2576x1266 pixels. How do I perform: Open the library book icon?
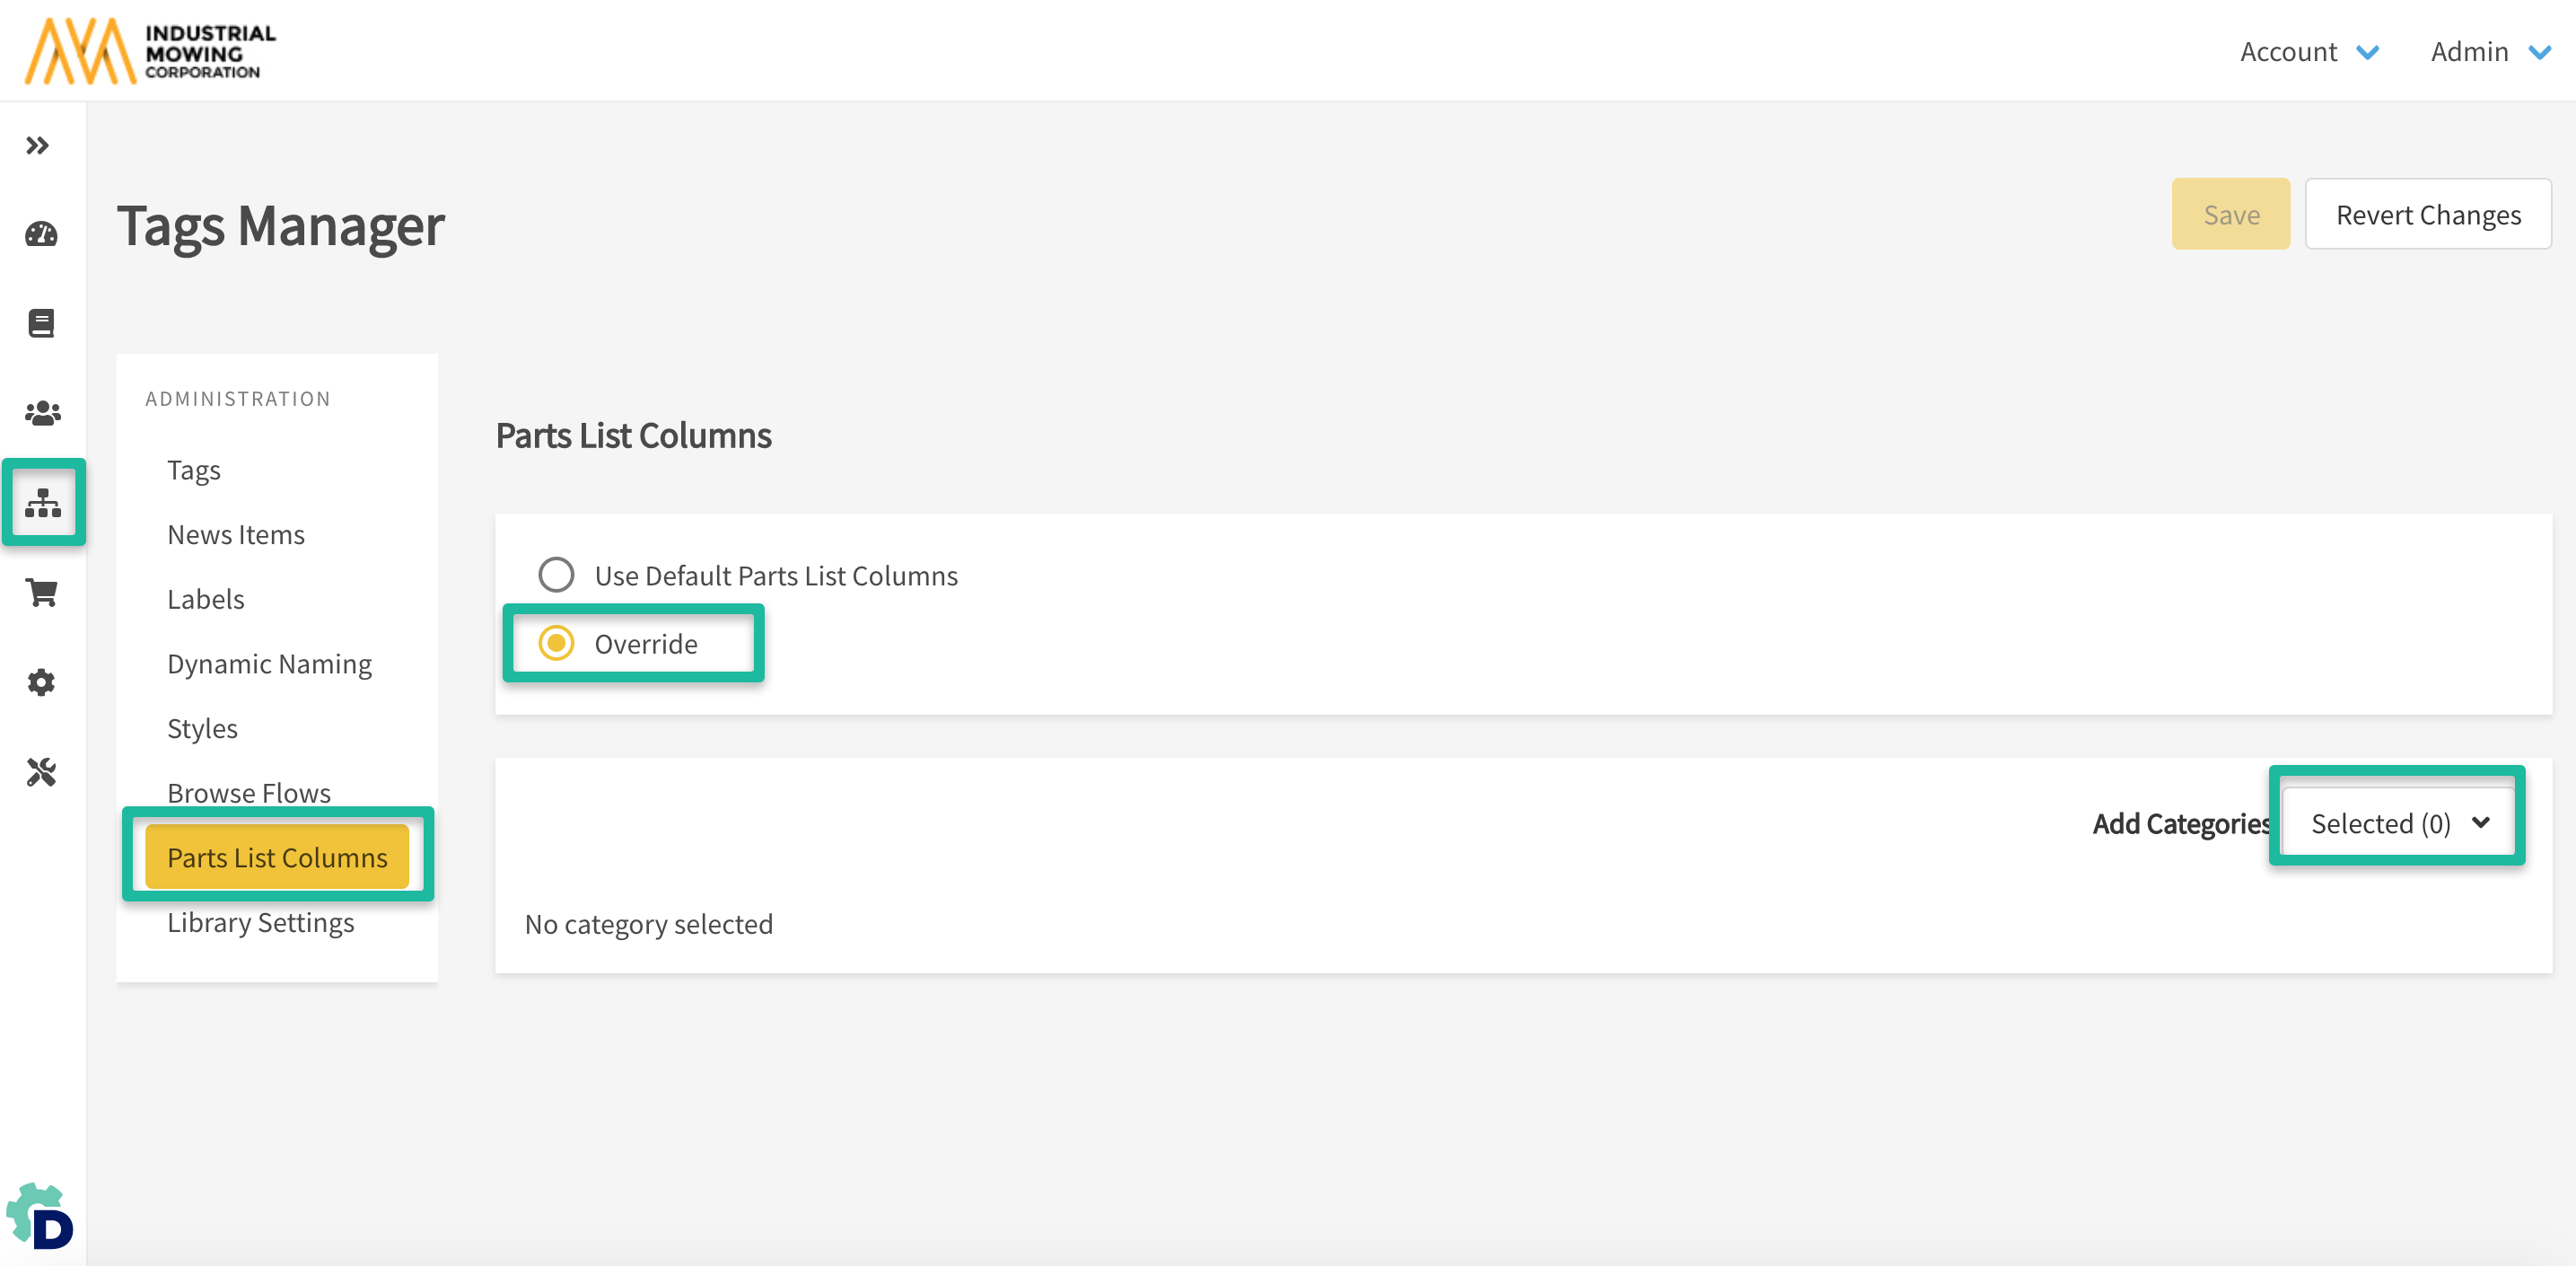point(41,323)
